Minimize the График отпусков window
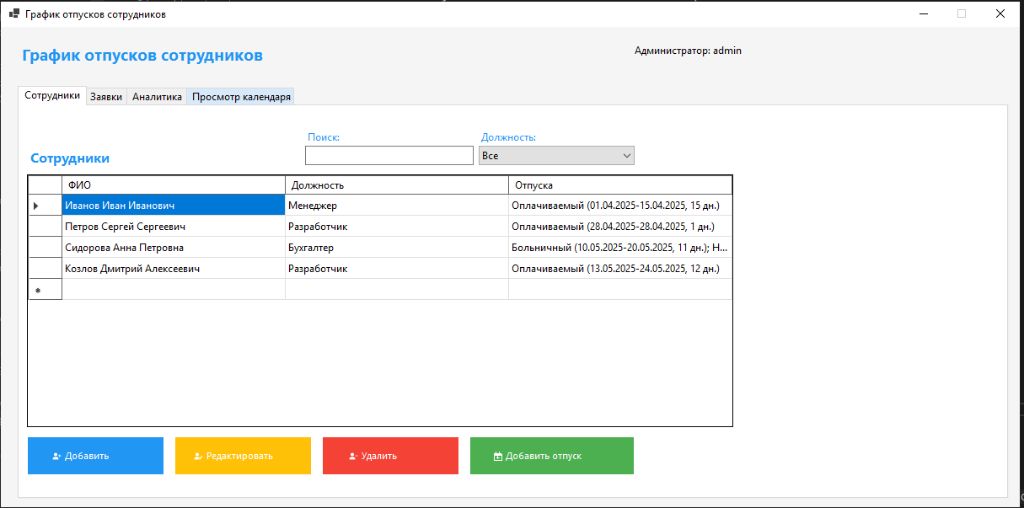Screen dimensions: 1024x508 pyautogui.click(x=923, y=14)
